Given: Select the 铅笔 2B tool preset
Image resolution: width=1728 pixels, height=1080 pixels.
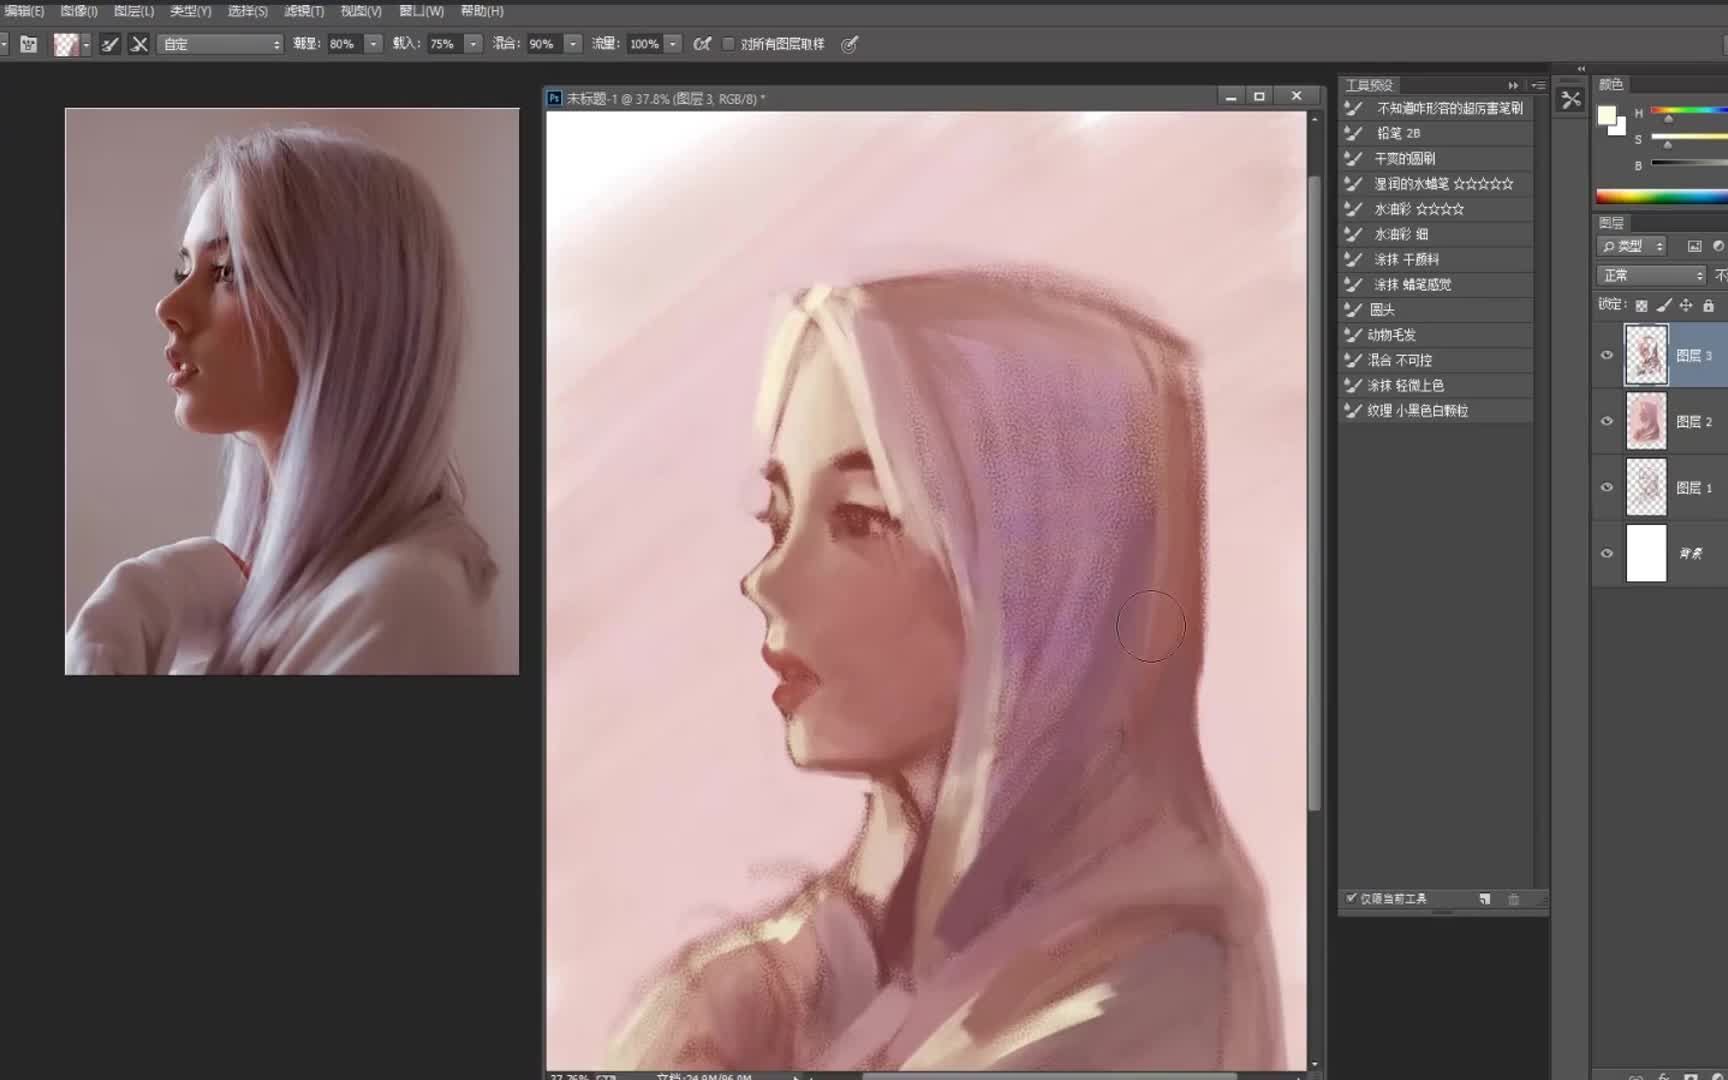Looking at the screenshot, I should pos(1400,132).
